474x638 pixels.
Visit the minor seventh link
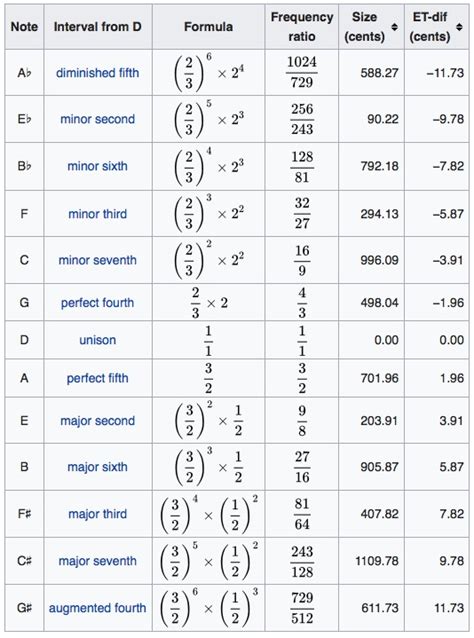(98, 260)
